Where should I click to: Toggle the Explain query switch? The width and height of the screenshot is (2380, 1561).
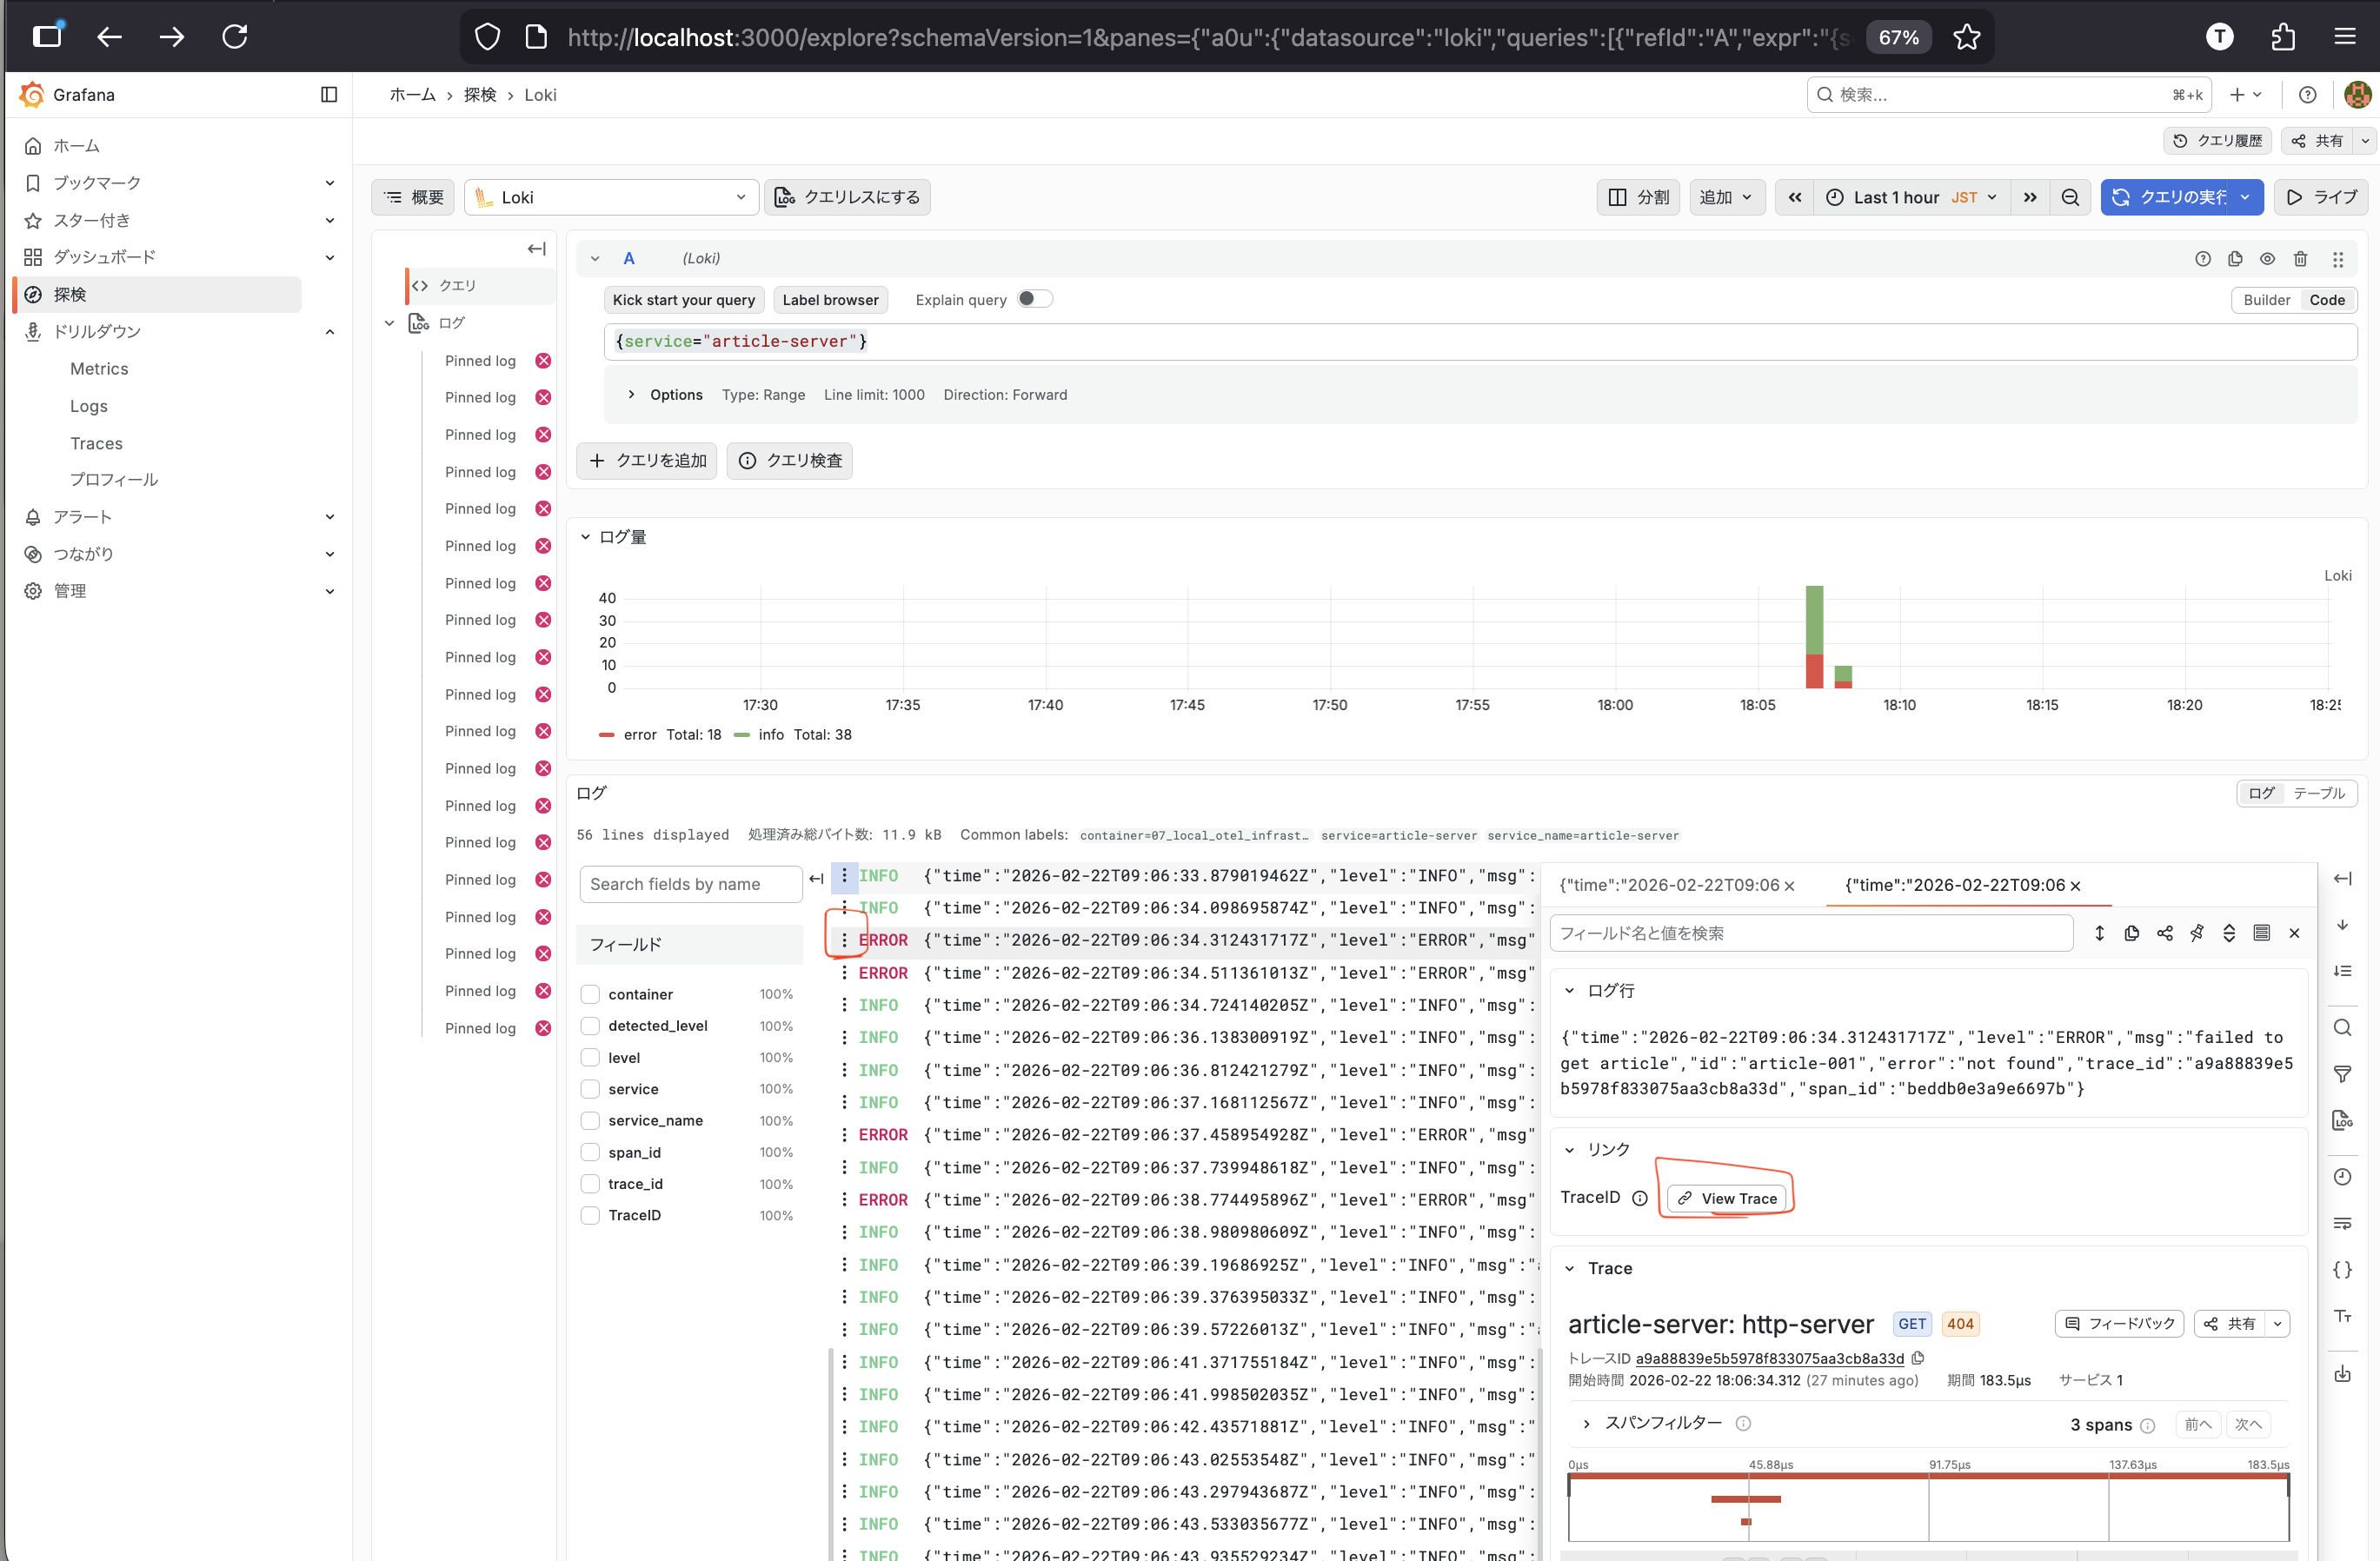[x=1034, y=299]
